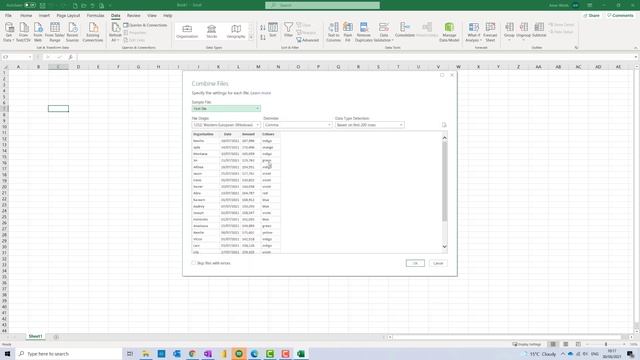The image size is (640, 360).
Task: Click the Comments button
Action: point(620,16)
